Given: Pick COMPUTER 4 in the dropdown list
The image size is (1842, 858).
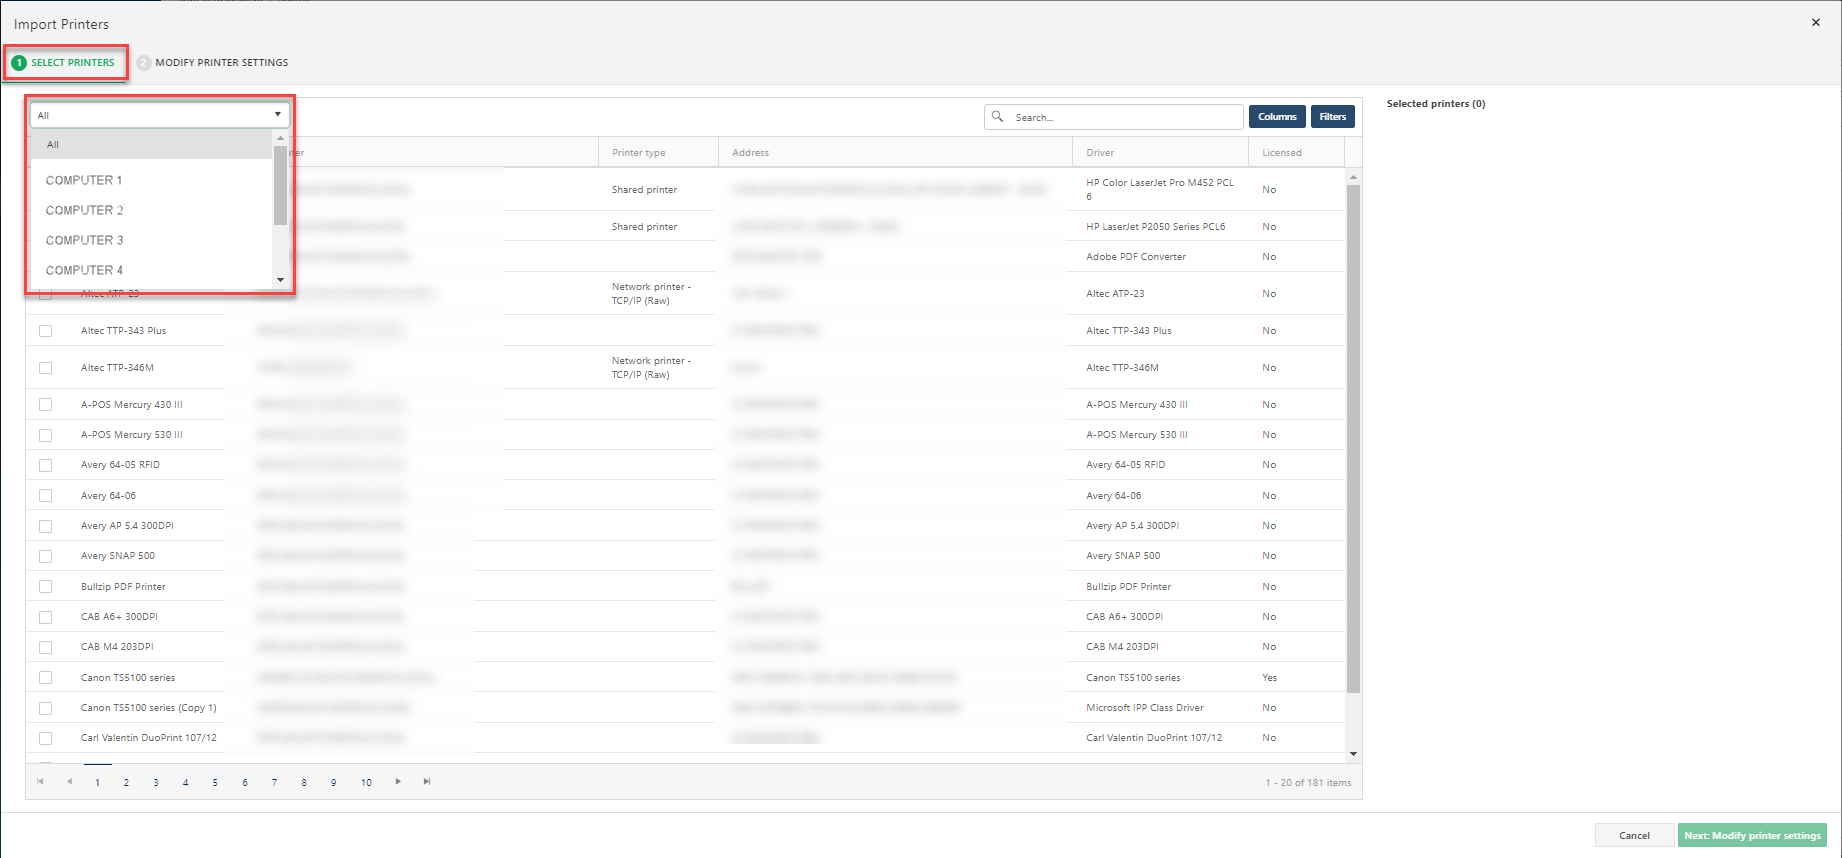Looking at the screenshot, I should pyautogui.click(x=85, y=270).
